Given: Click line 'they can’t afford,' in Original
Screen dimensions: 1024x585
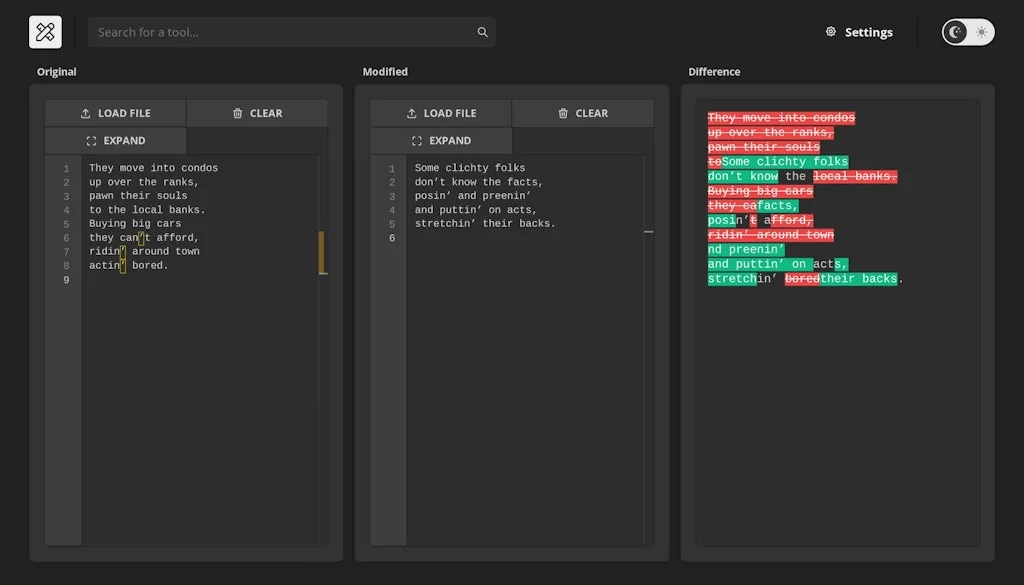Looking at the screenshot, I should [144, 238].
